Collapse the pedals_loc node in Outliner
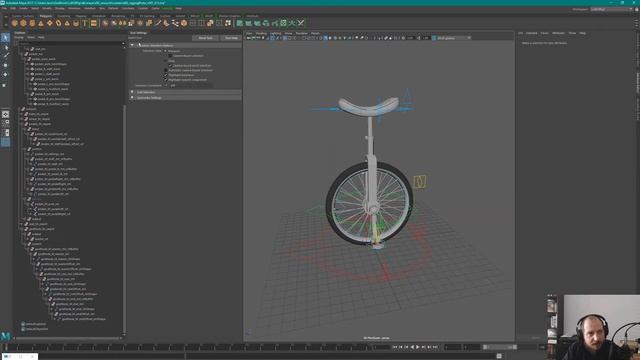The height and width of the screenshot is (360, 640). click(x=22, y=54)
